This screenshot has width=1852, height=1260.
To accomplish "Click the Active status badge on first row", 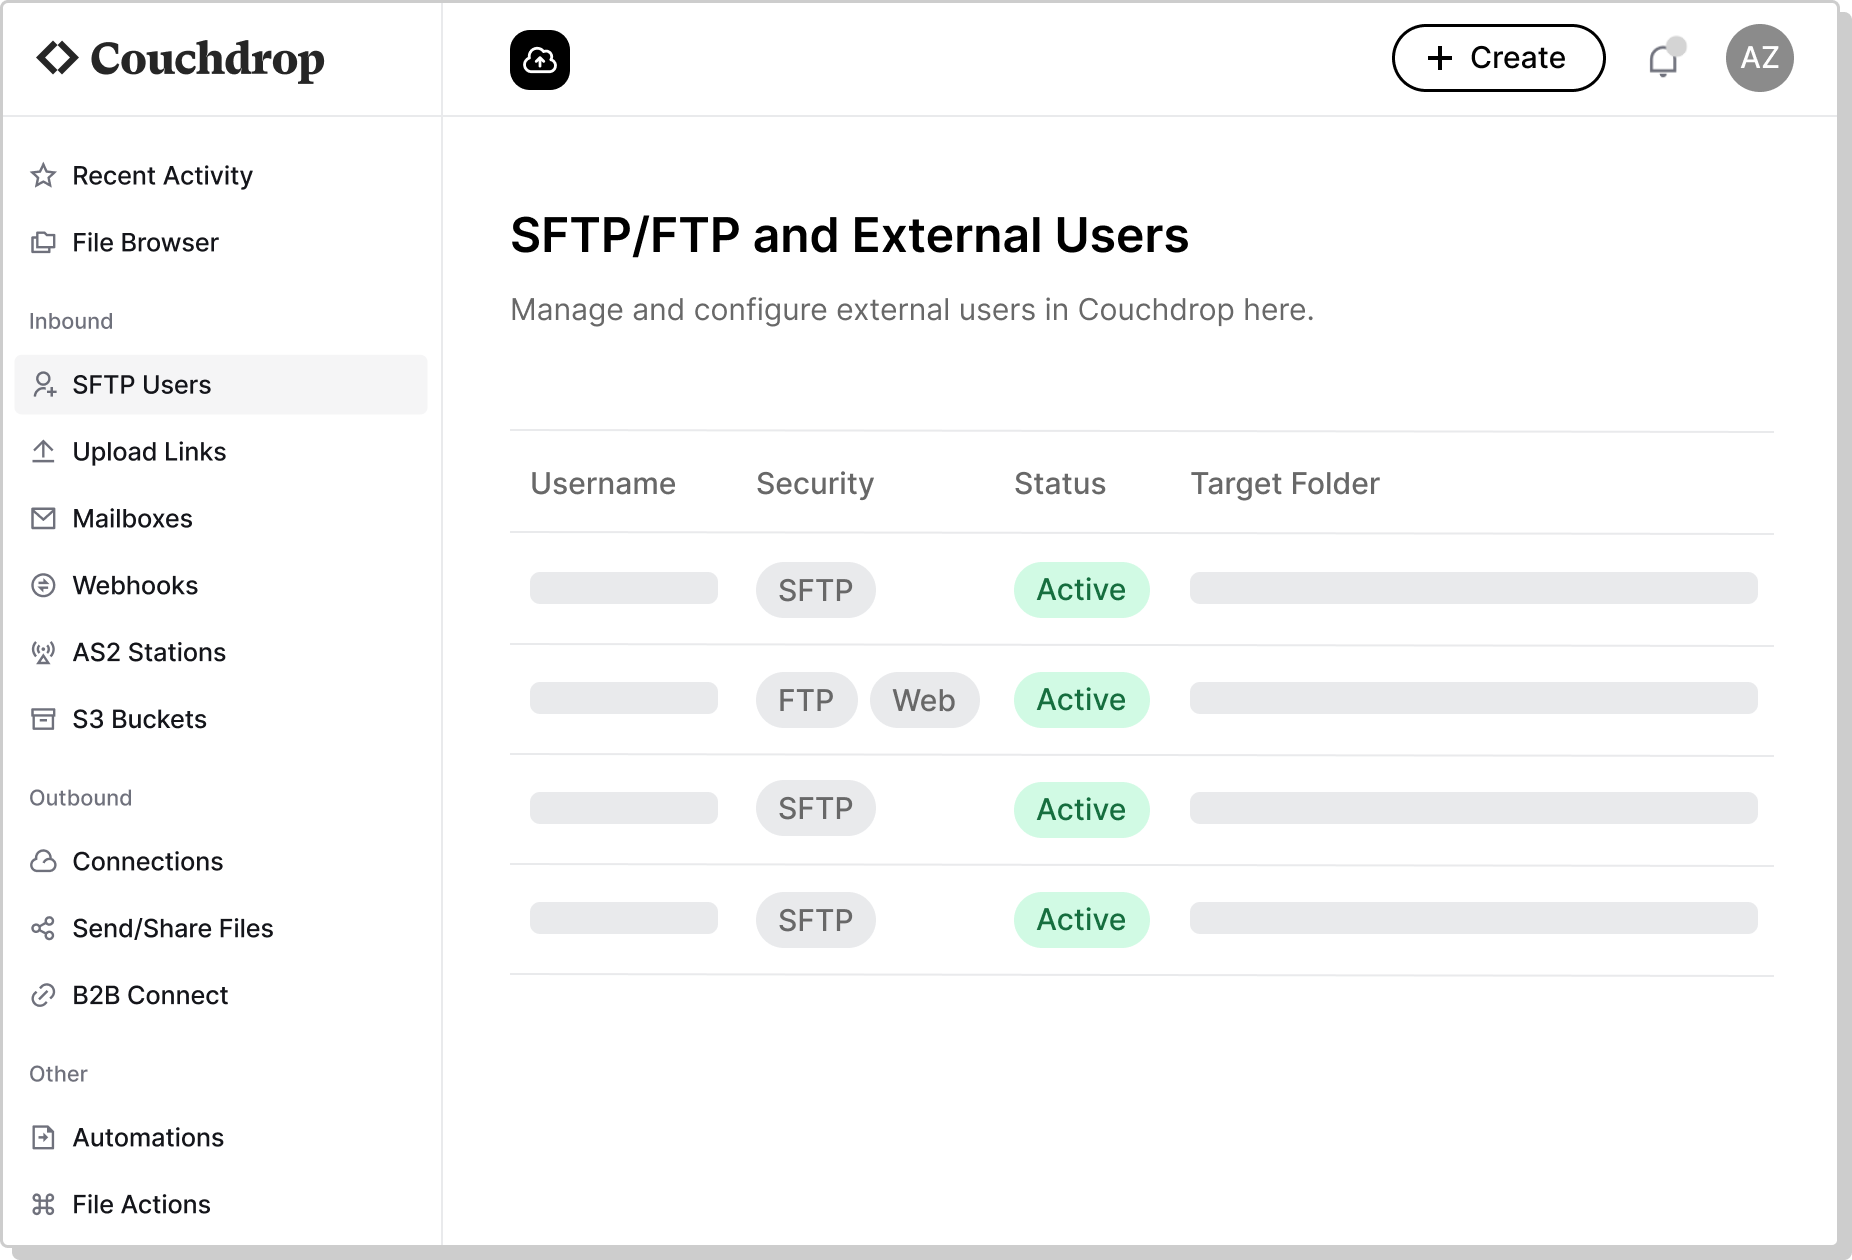I will (x=1081, y=590).
